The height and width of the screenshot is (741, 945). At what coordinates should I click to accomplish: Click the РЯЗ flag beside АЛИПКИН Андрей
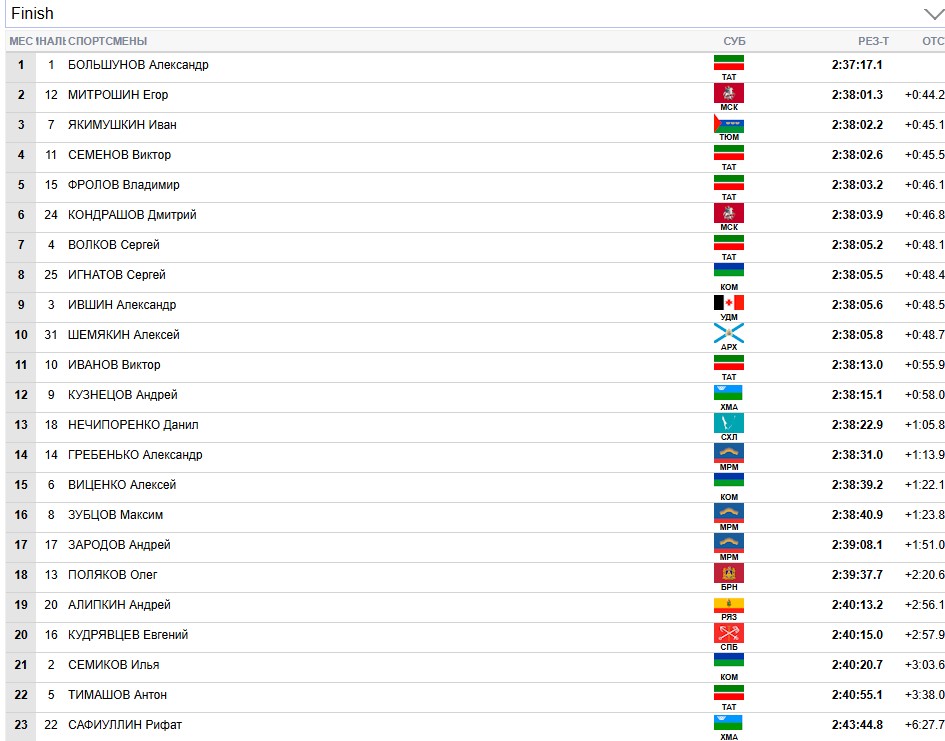pos(728,604)
